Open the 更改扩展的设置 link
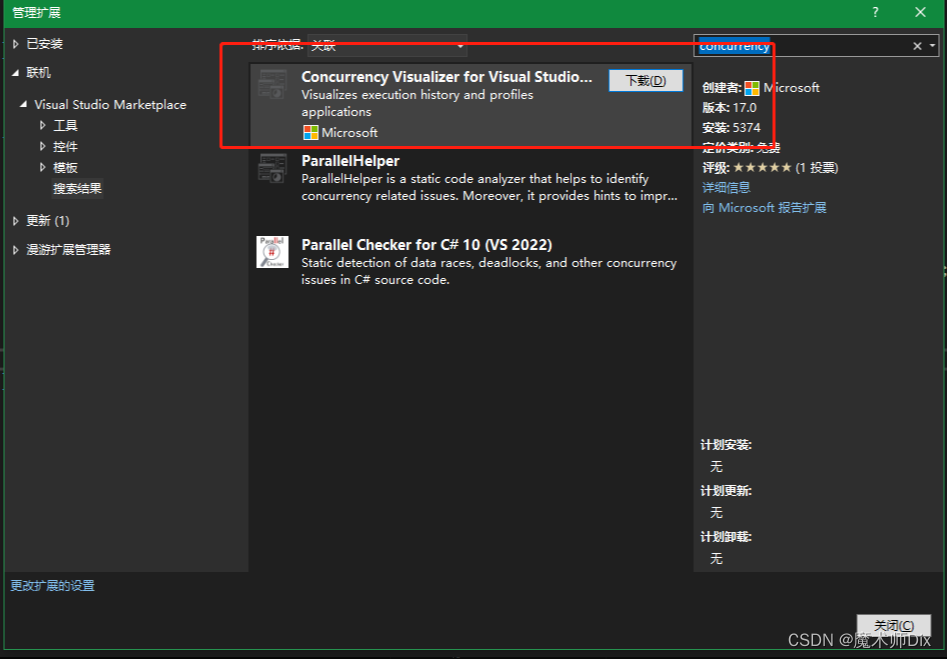The image size is (947, 659). point(53,586)
